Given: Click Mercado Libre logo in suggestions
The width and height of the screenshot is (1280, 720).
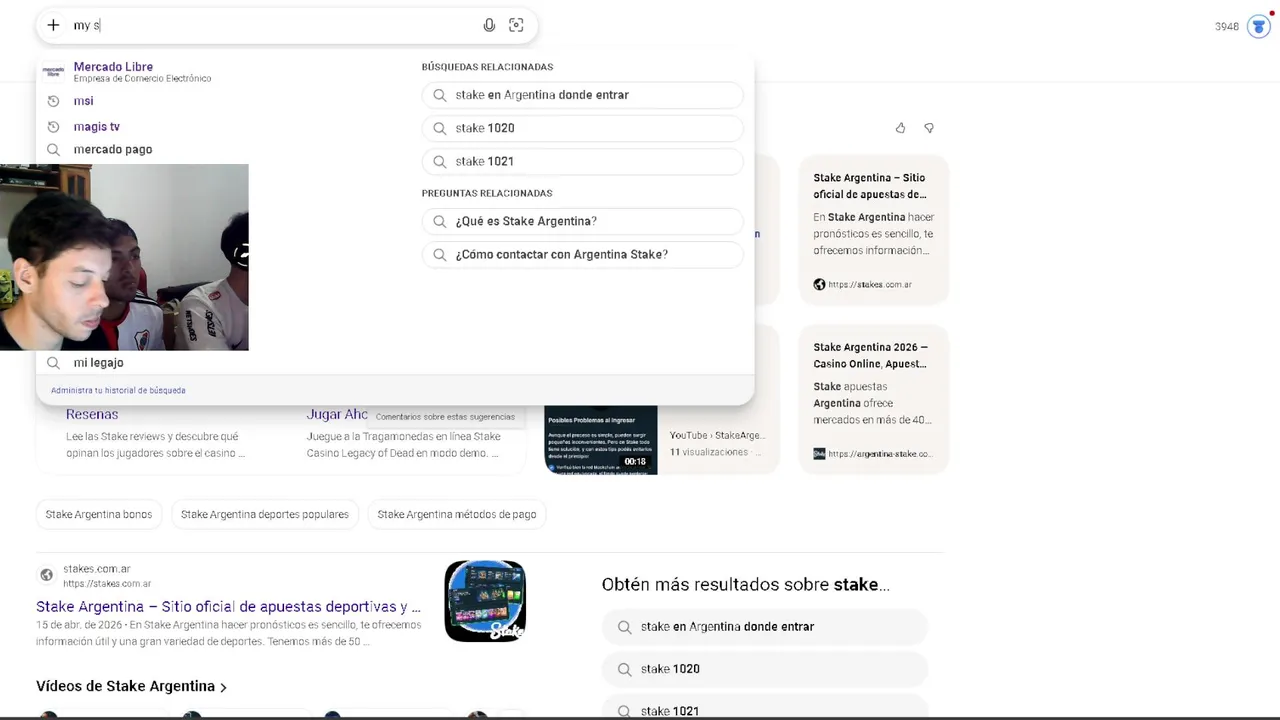Looking at the screenshot, I should (x=53, y=72).
